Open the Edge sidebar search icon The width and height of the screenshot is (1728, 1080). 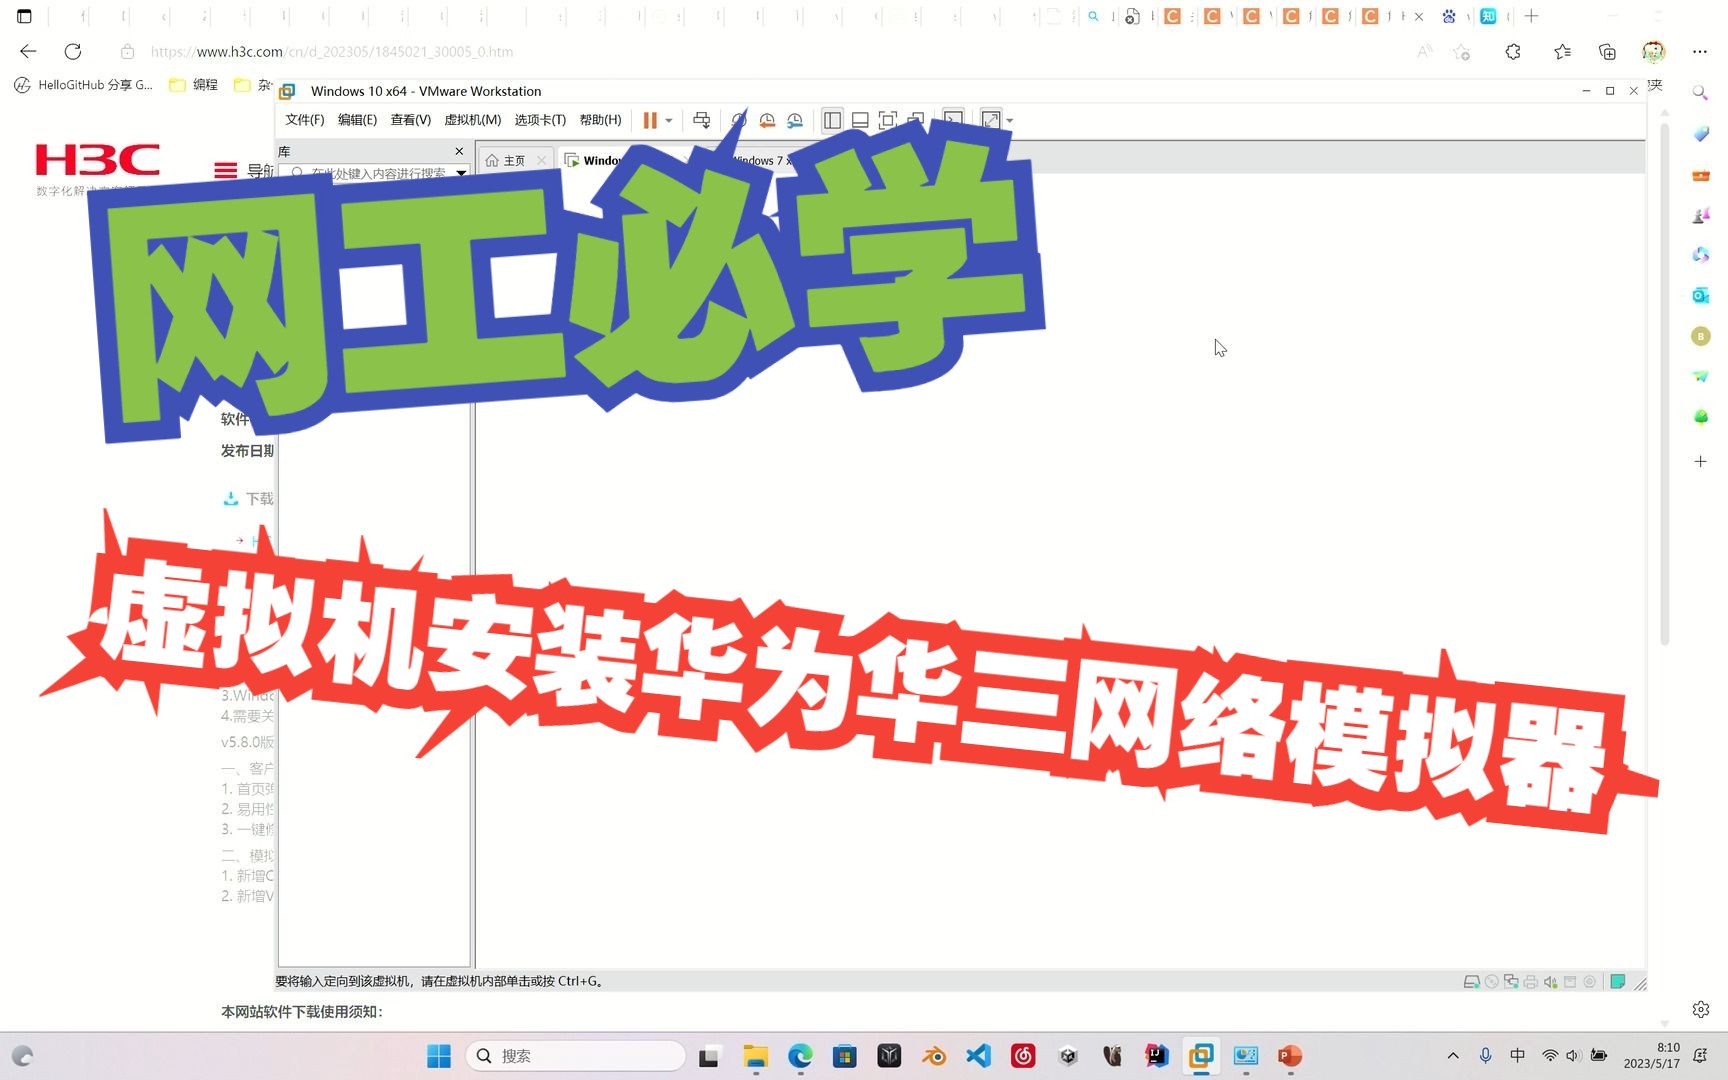click(1700, 93)
